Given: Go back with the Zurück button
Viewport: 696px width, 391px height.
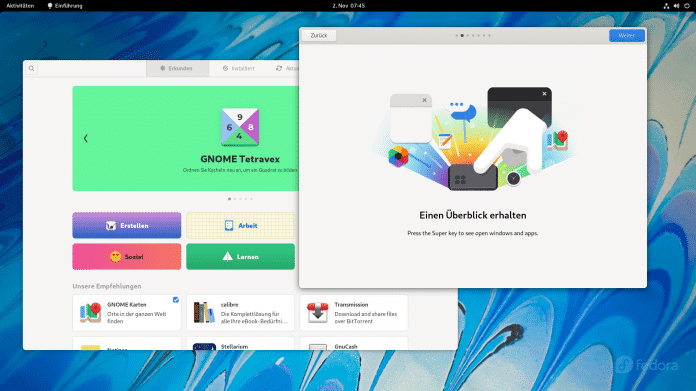Looking at the screenshot, I should tap(319, 36).
